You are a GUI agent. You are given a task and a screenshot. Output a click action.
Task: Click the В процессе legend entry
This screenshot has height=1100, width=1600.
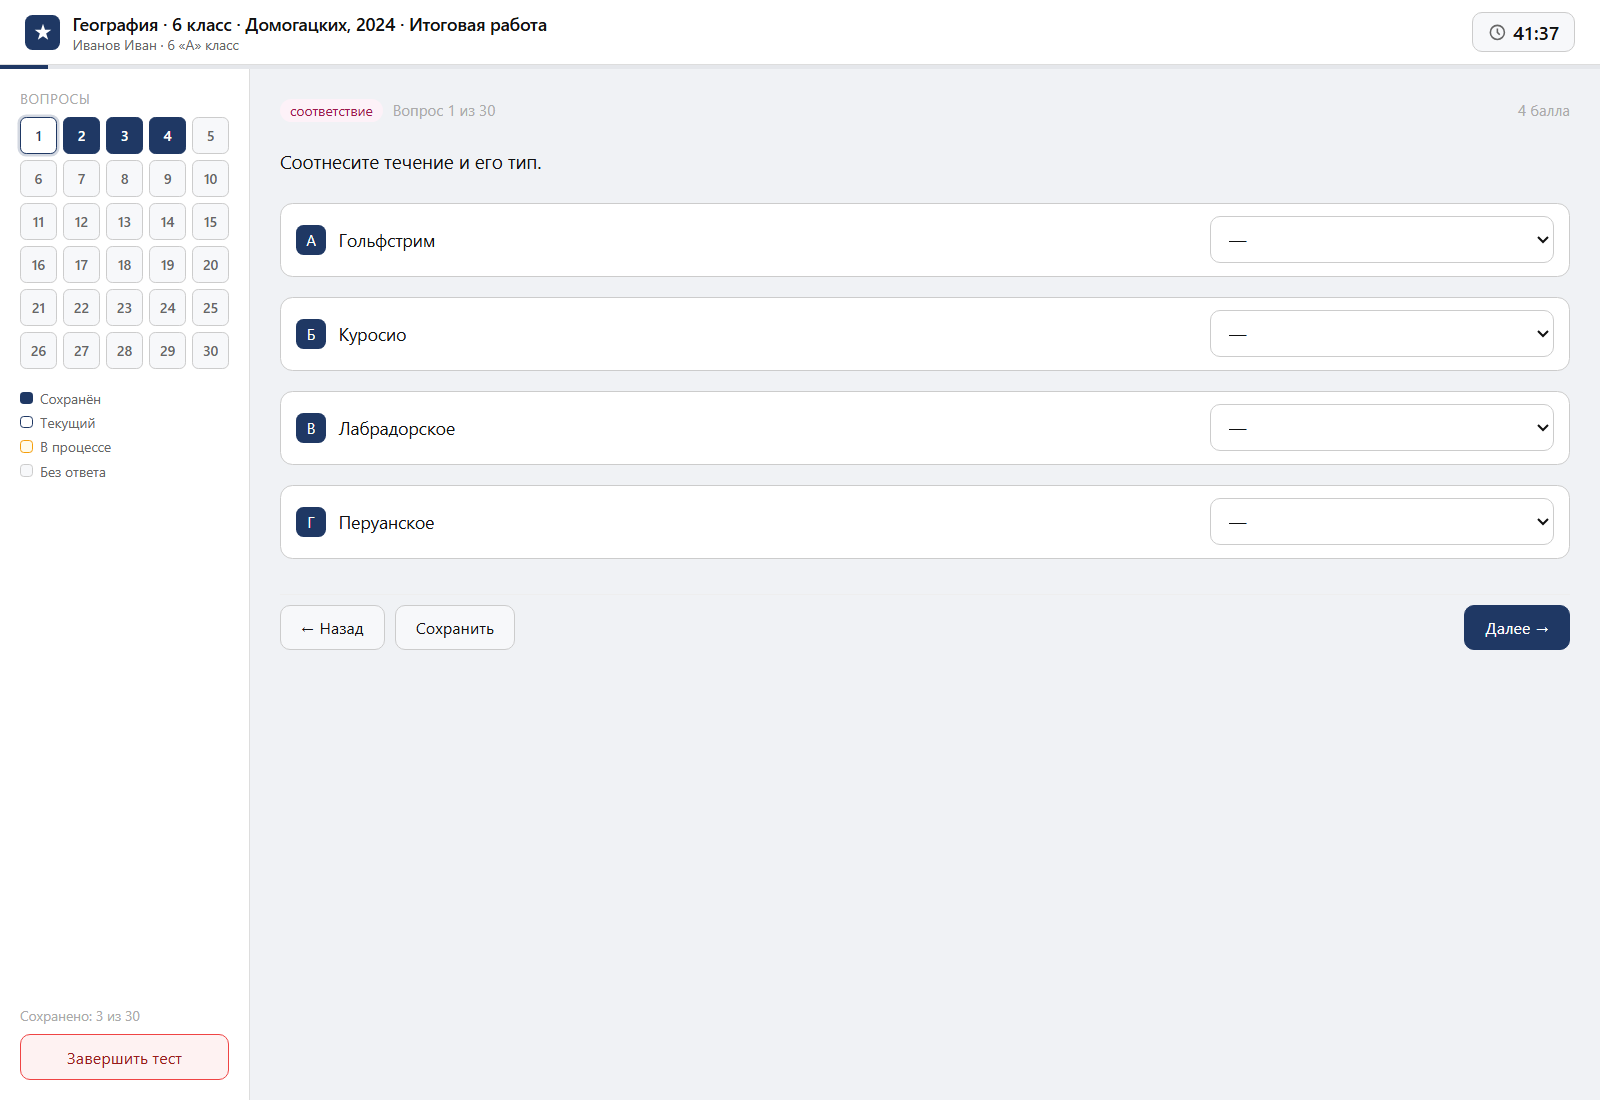coord(66,447)
